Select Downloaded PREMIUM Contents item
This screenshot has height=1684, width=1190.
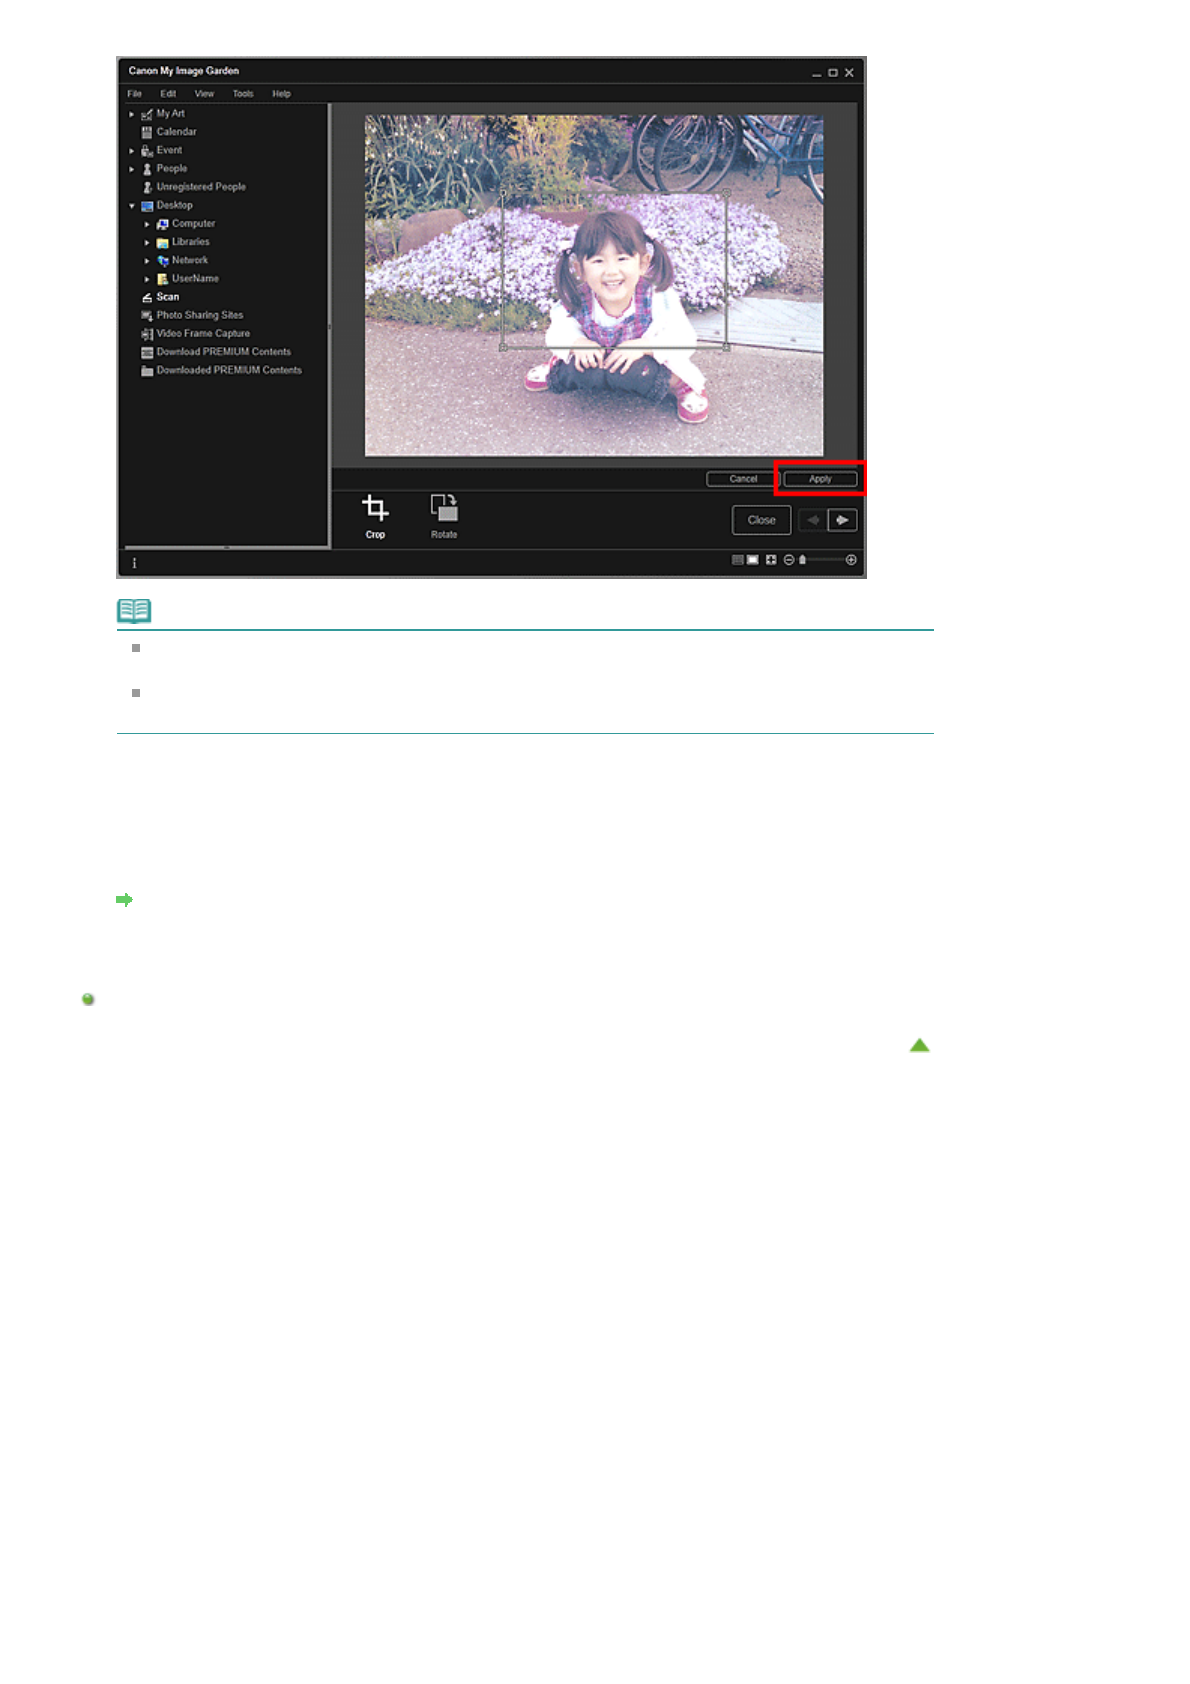228,370
